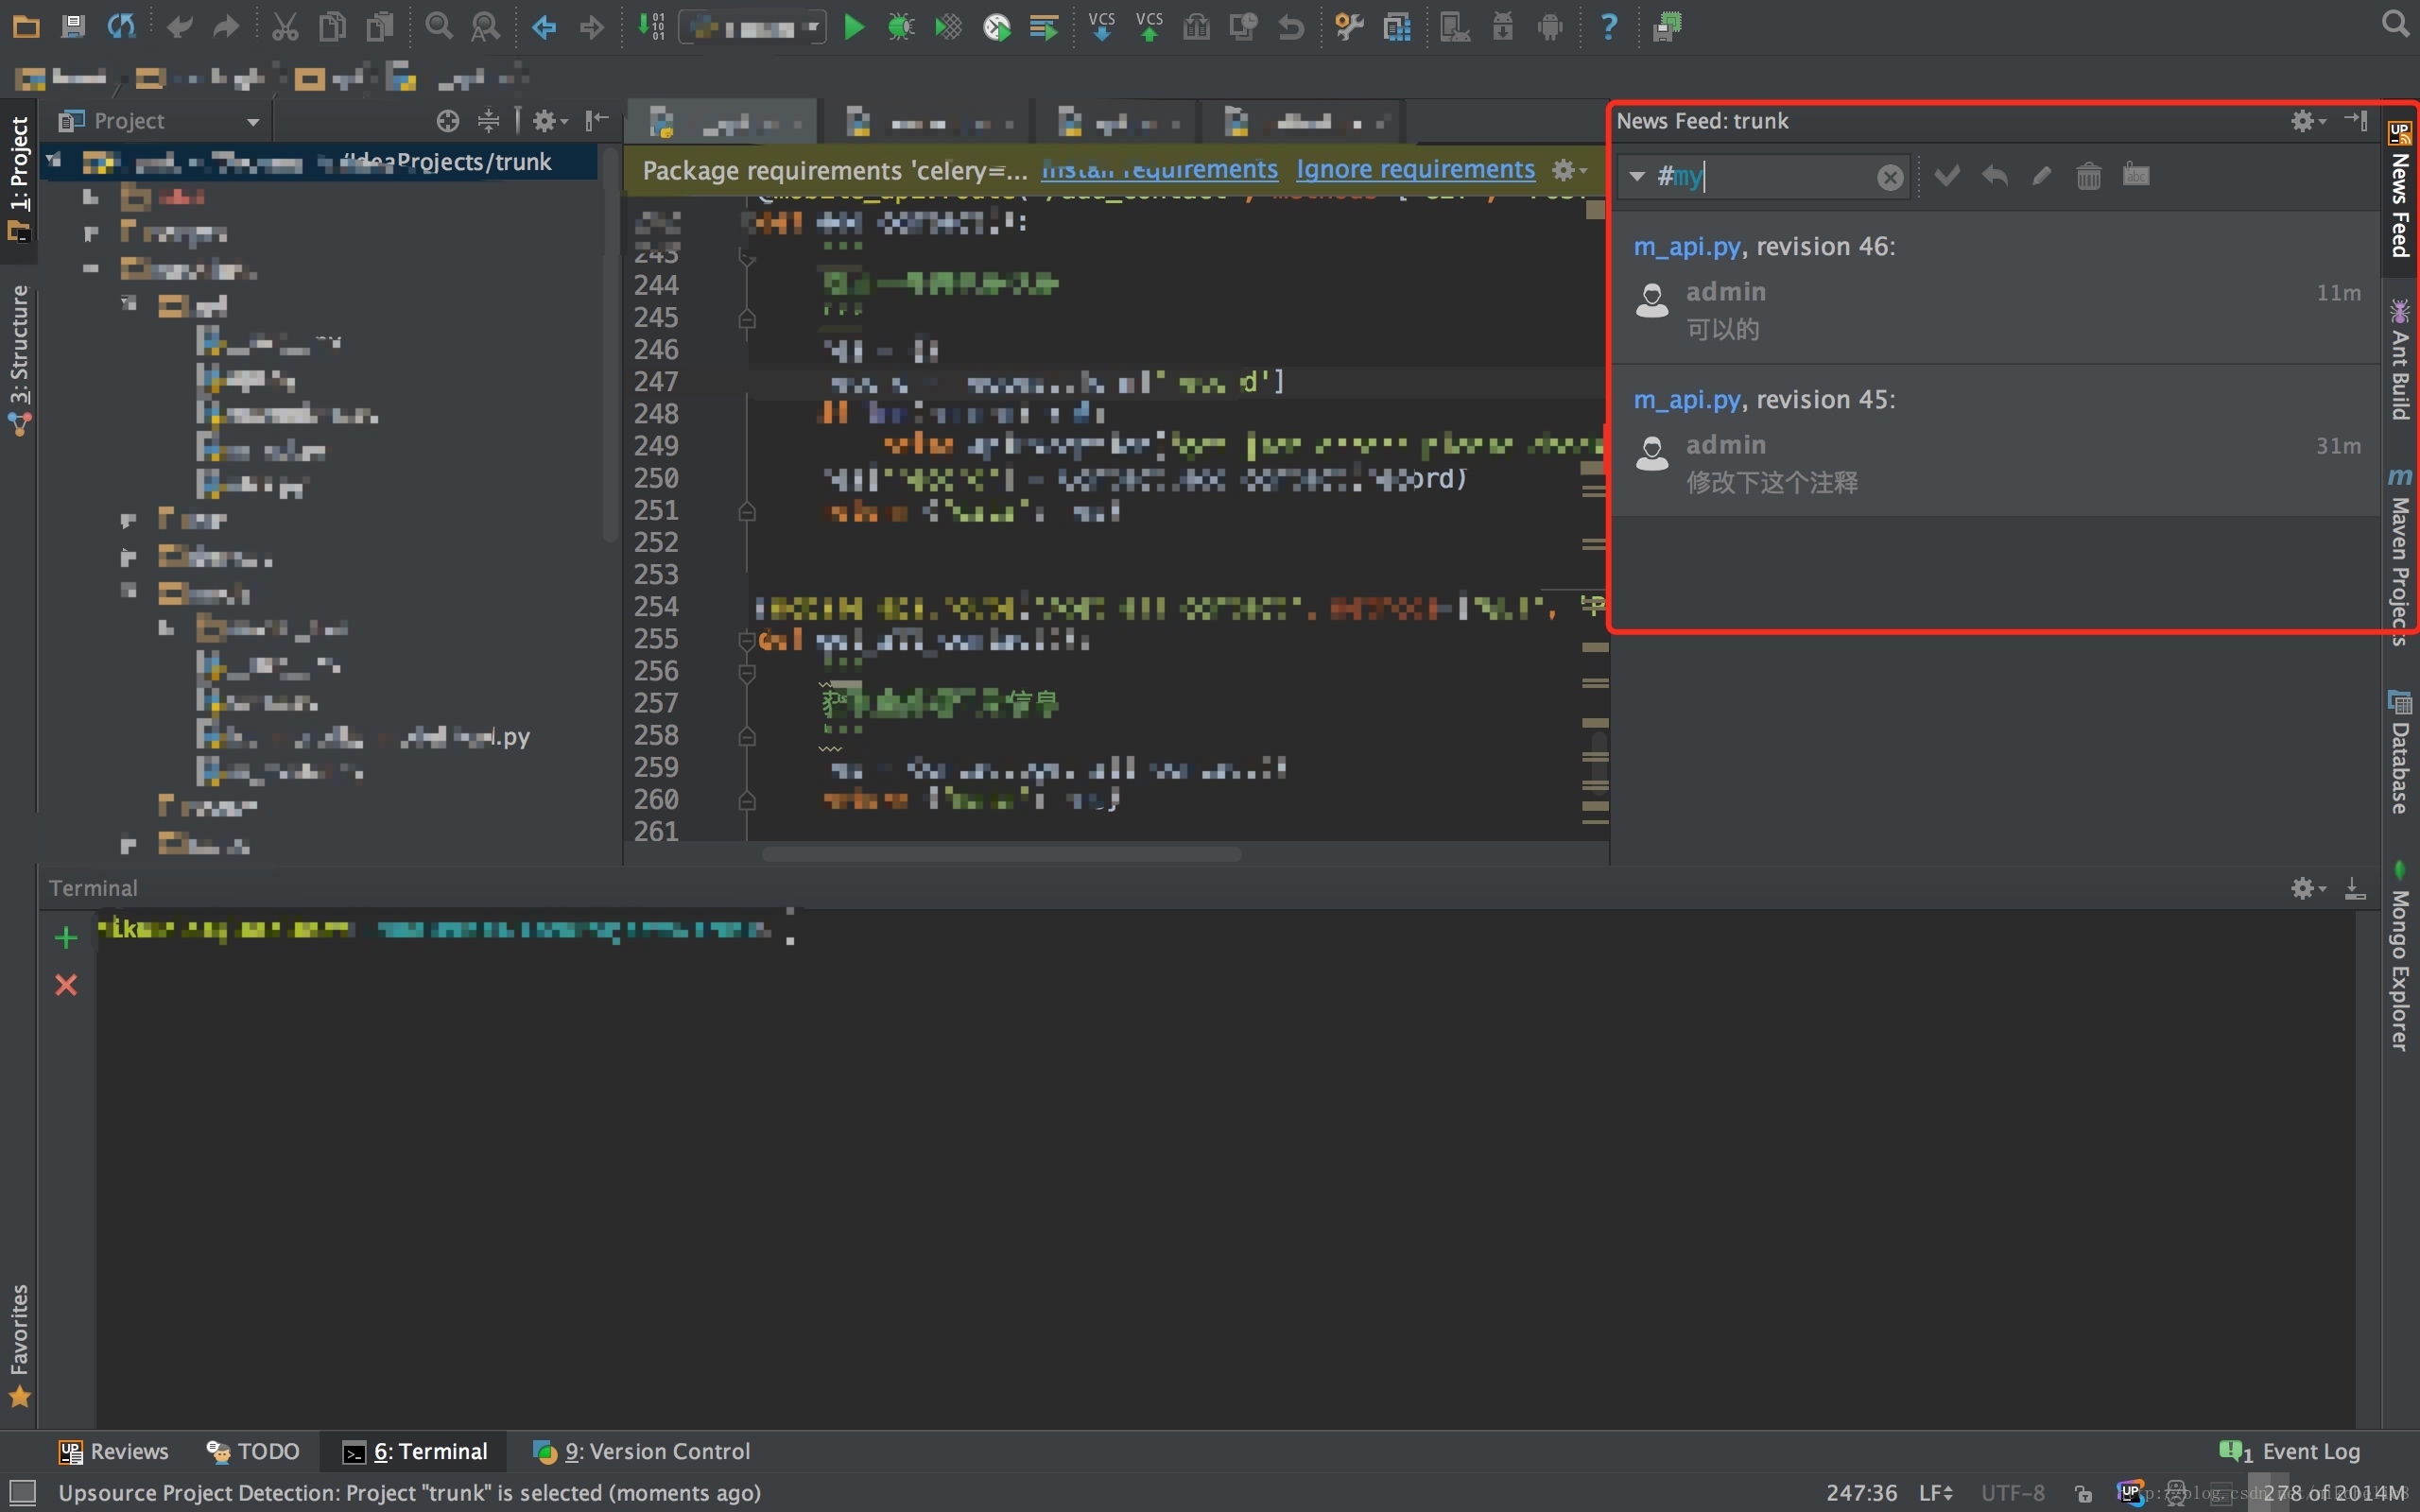
Task: Click the Help question mark icon
Action: click(x=1609, y=26)
